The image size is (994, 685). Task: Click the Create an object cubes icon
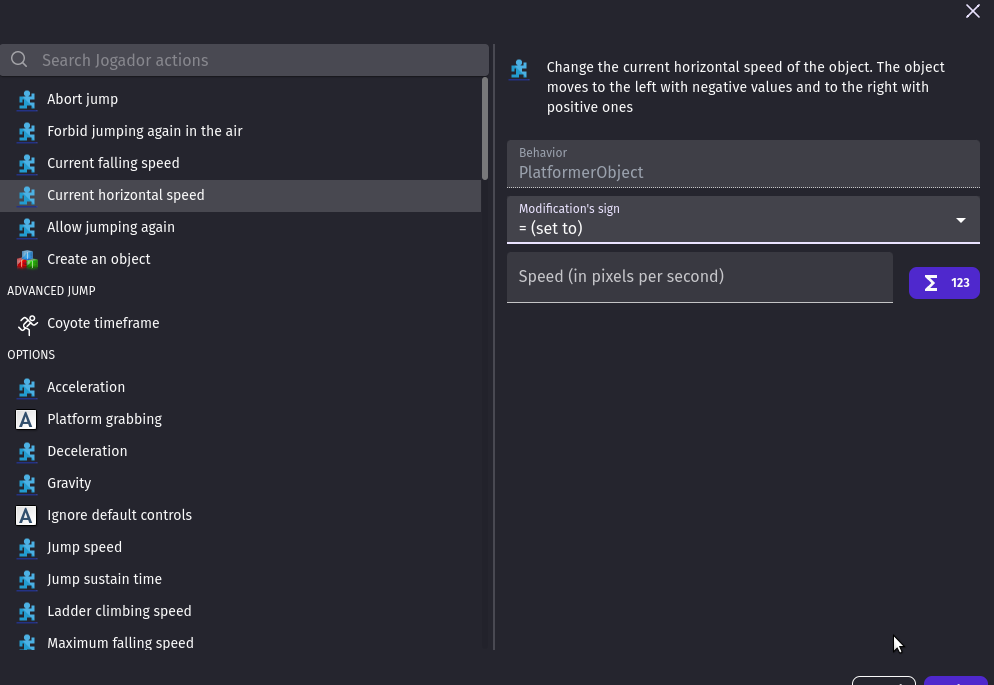27,260
